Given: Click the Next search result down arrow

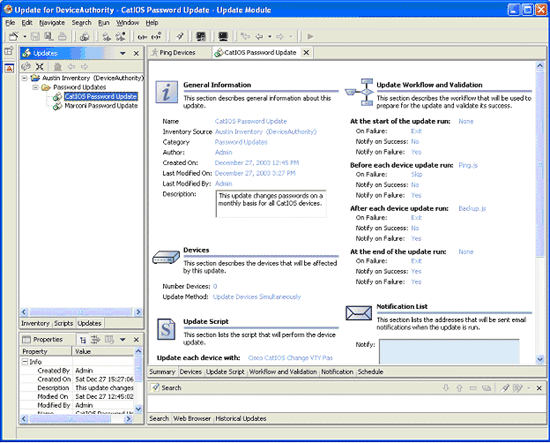Looking at the screenshot, I should click(x=446, y=388).
